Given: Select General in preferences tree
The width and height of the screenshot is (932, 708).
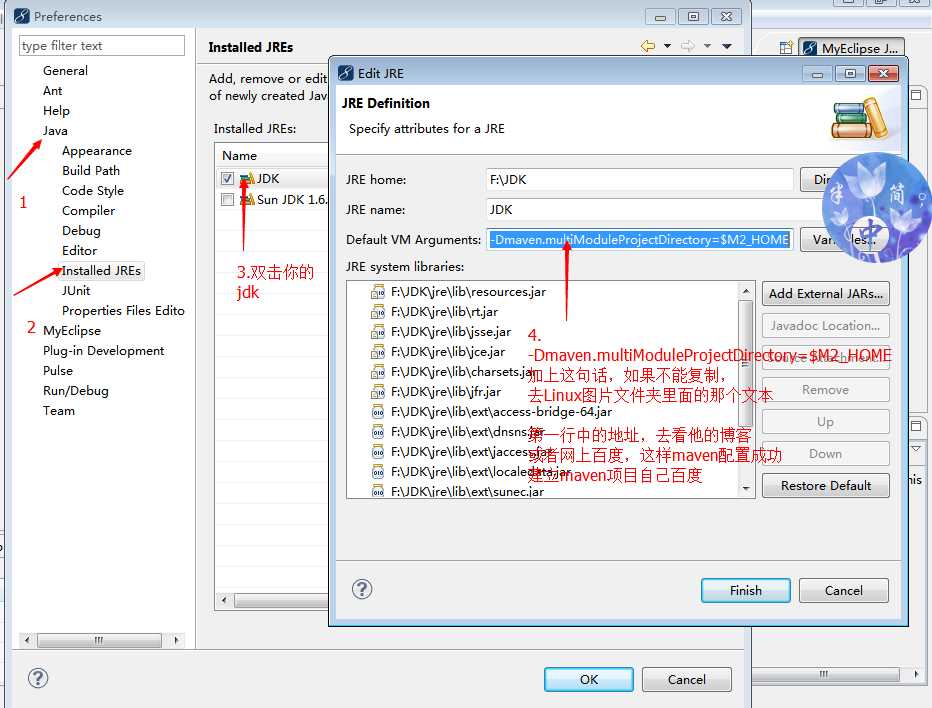Looking at the screenshot, I should pos(65,71).
